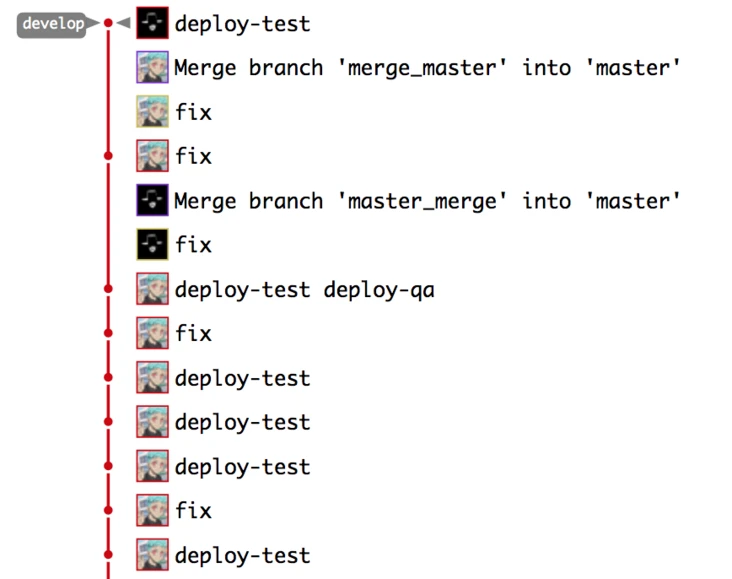Click the black avatar beside the develop label
The height and width of the screenshot is (579, 732).
coord(152,24)
